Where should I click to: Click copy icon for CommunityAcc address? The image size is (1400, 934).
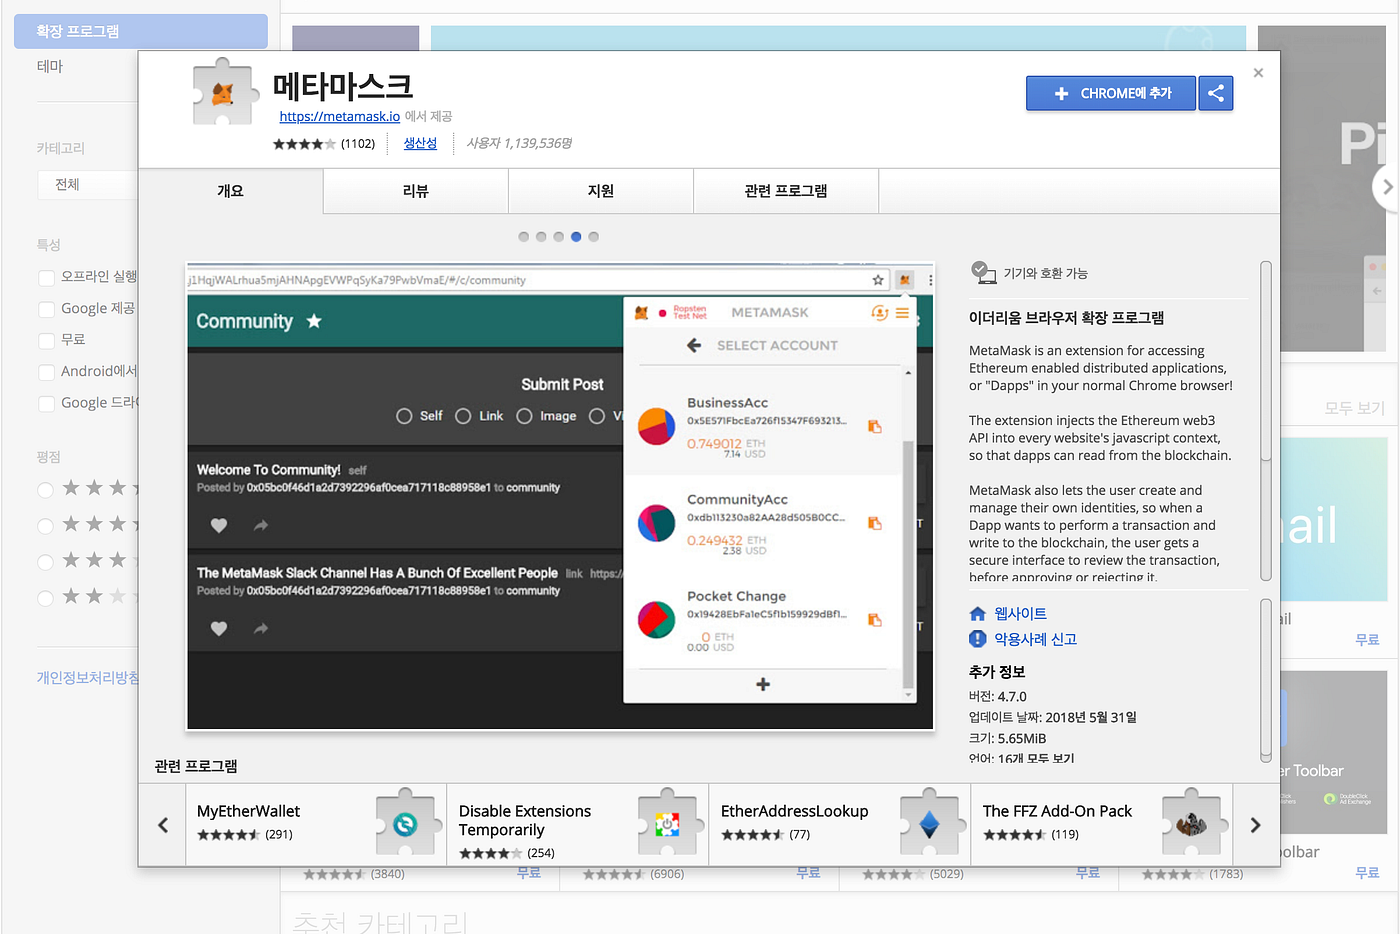click(x=875, y=523)
